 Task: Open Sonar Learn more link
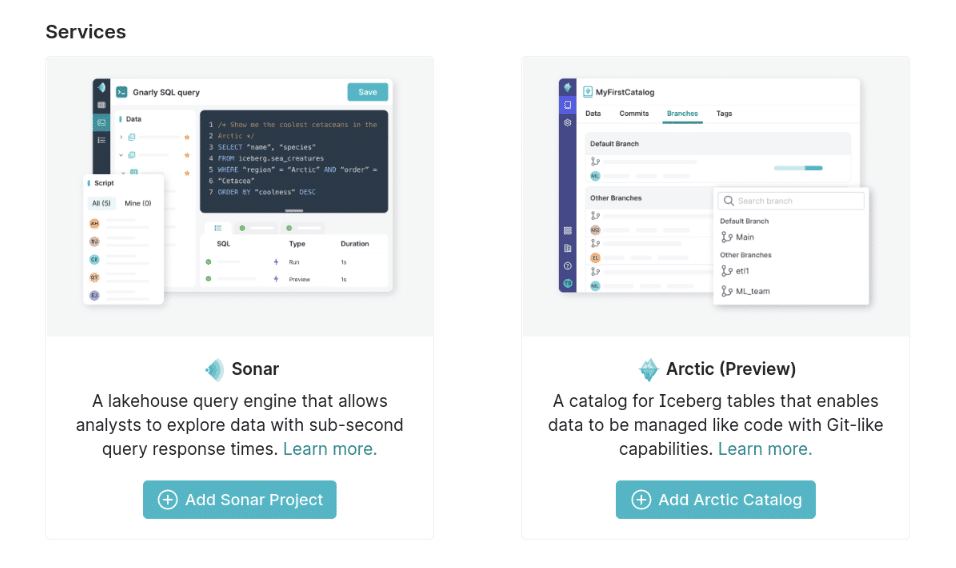(330, 449)
